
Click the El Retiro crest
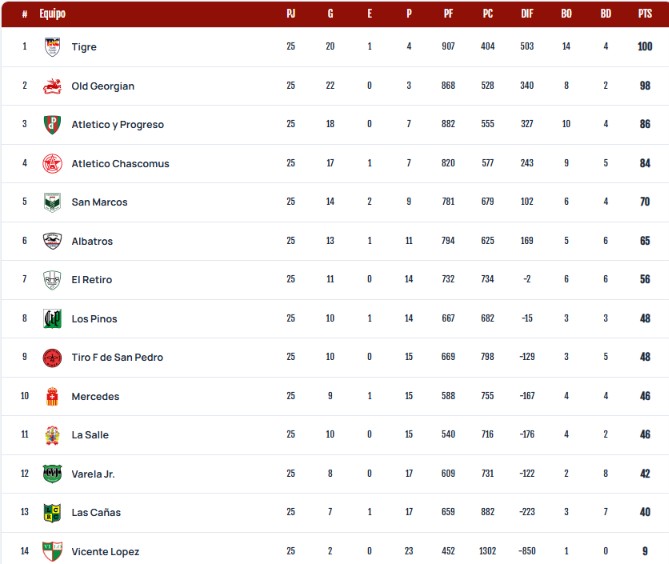52,280
